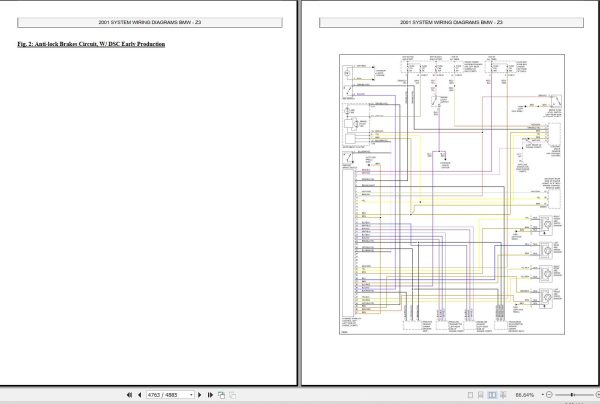
Task: Select two-page facing view
Action: pos(492,395)
